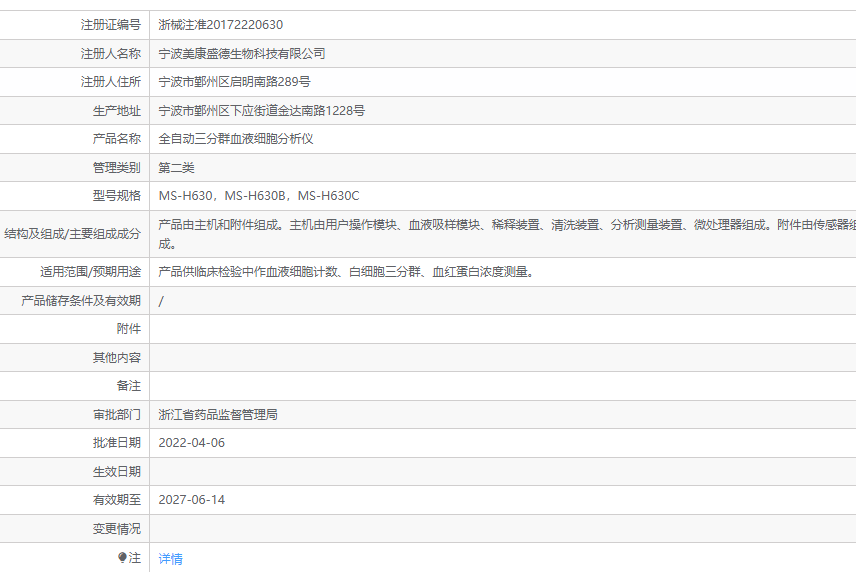Click the 生产地址 label
The height and width of the screenshot is (572, 856).
pos(117,111)
